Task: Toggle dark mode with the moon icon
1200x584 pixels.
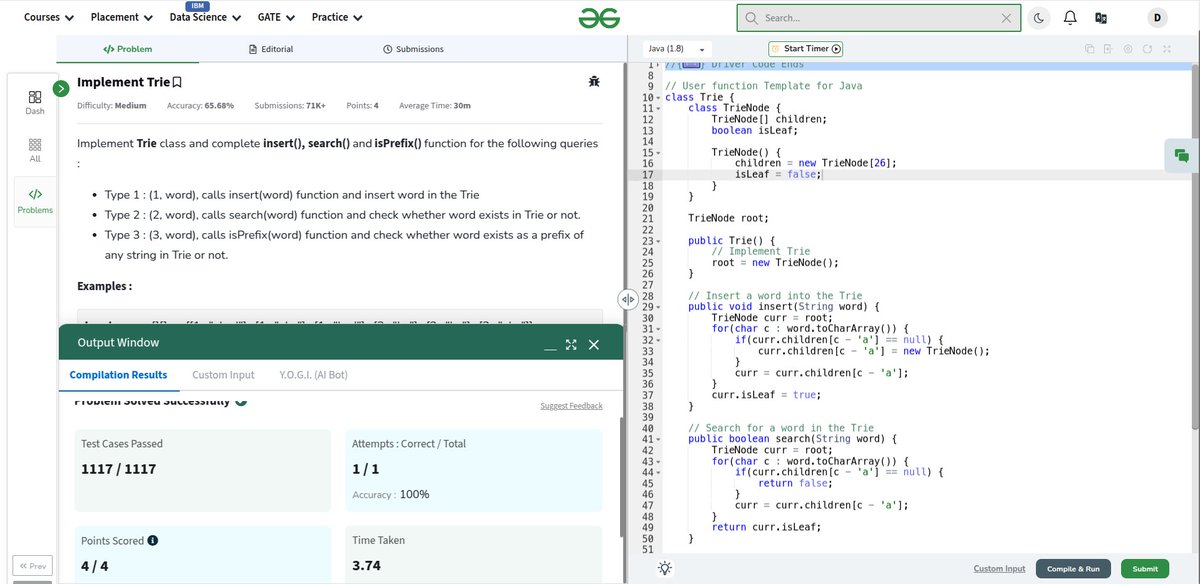Action: (x=1038, y=17)
